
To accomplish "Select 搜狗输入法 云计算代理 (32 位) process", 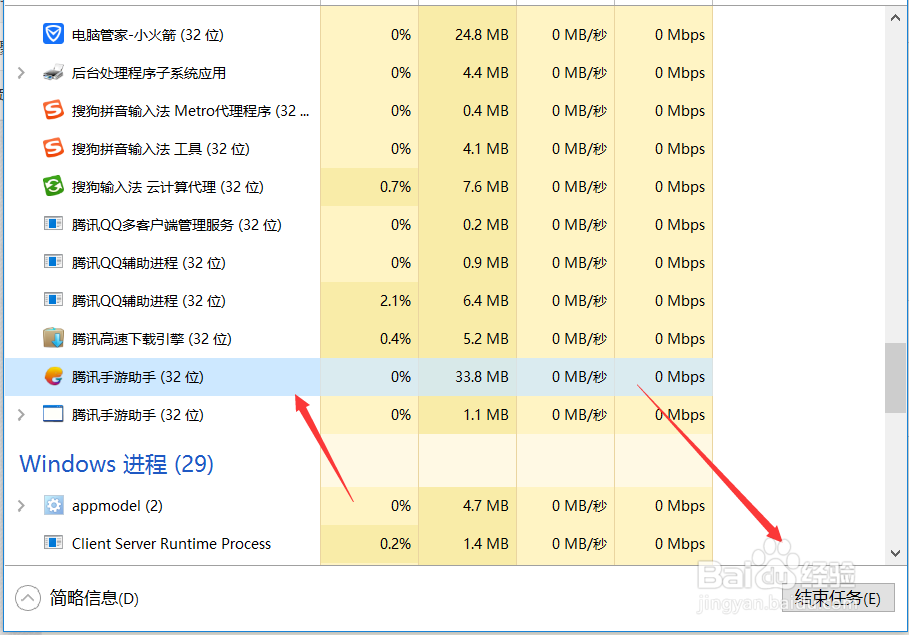I will 168,187.
